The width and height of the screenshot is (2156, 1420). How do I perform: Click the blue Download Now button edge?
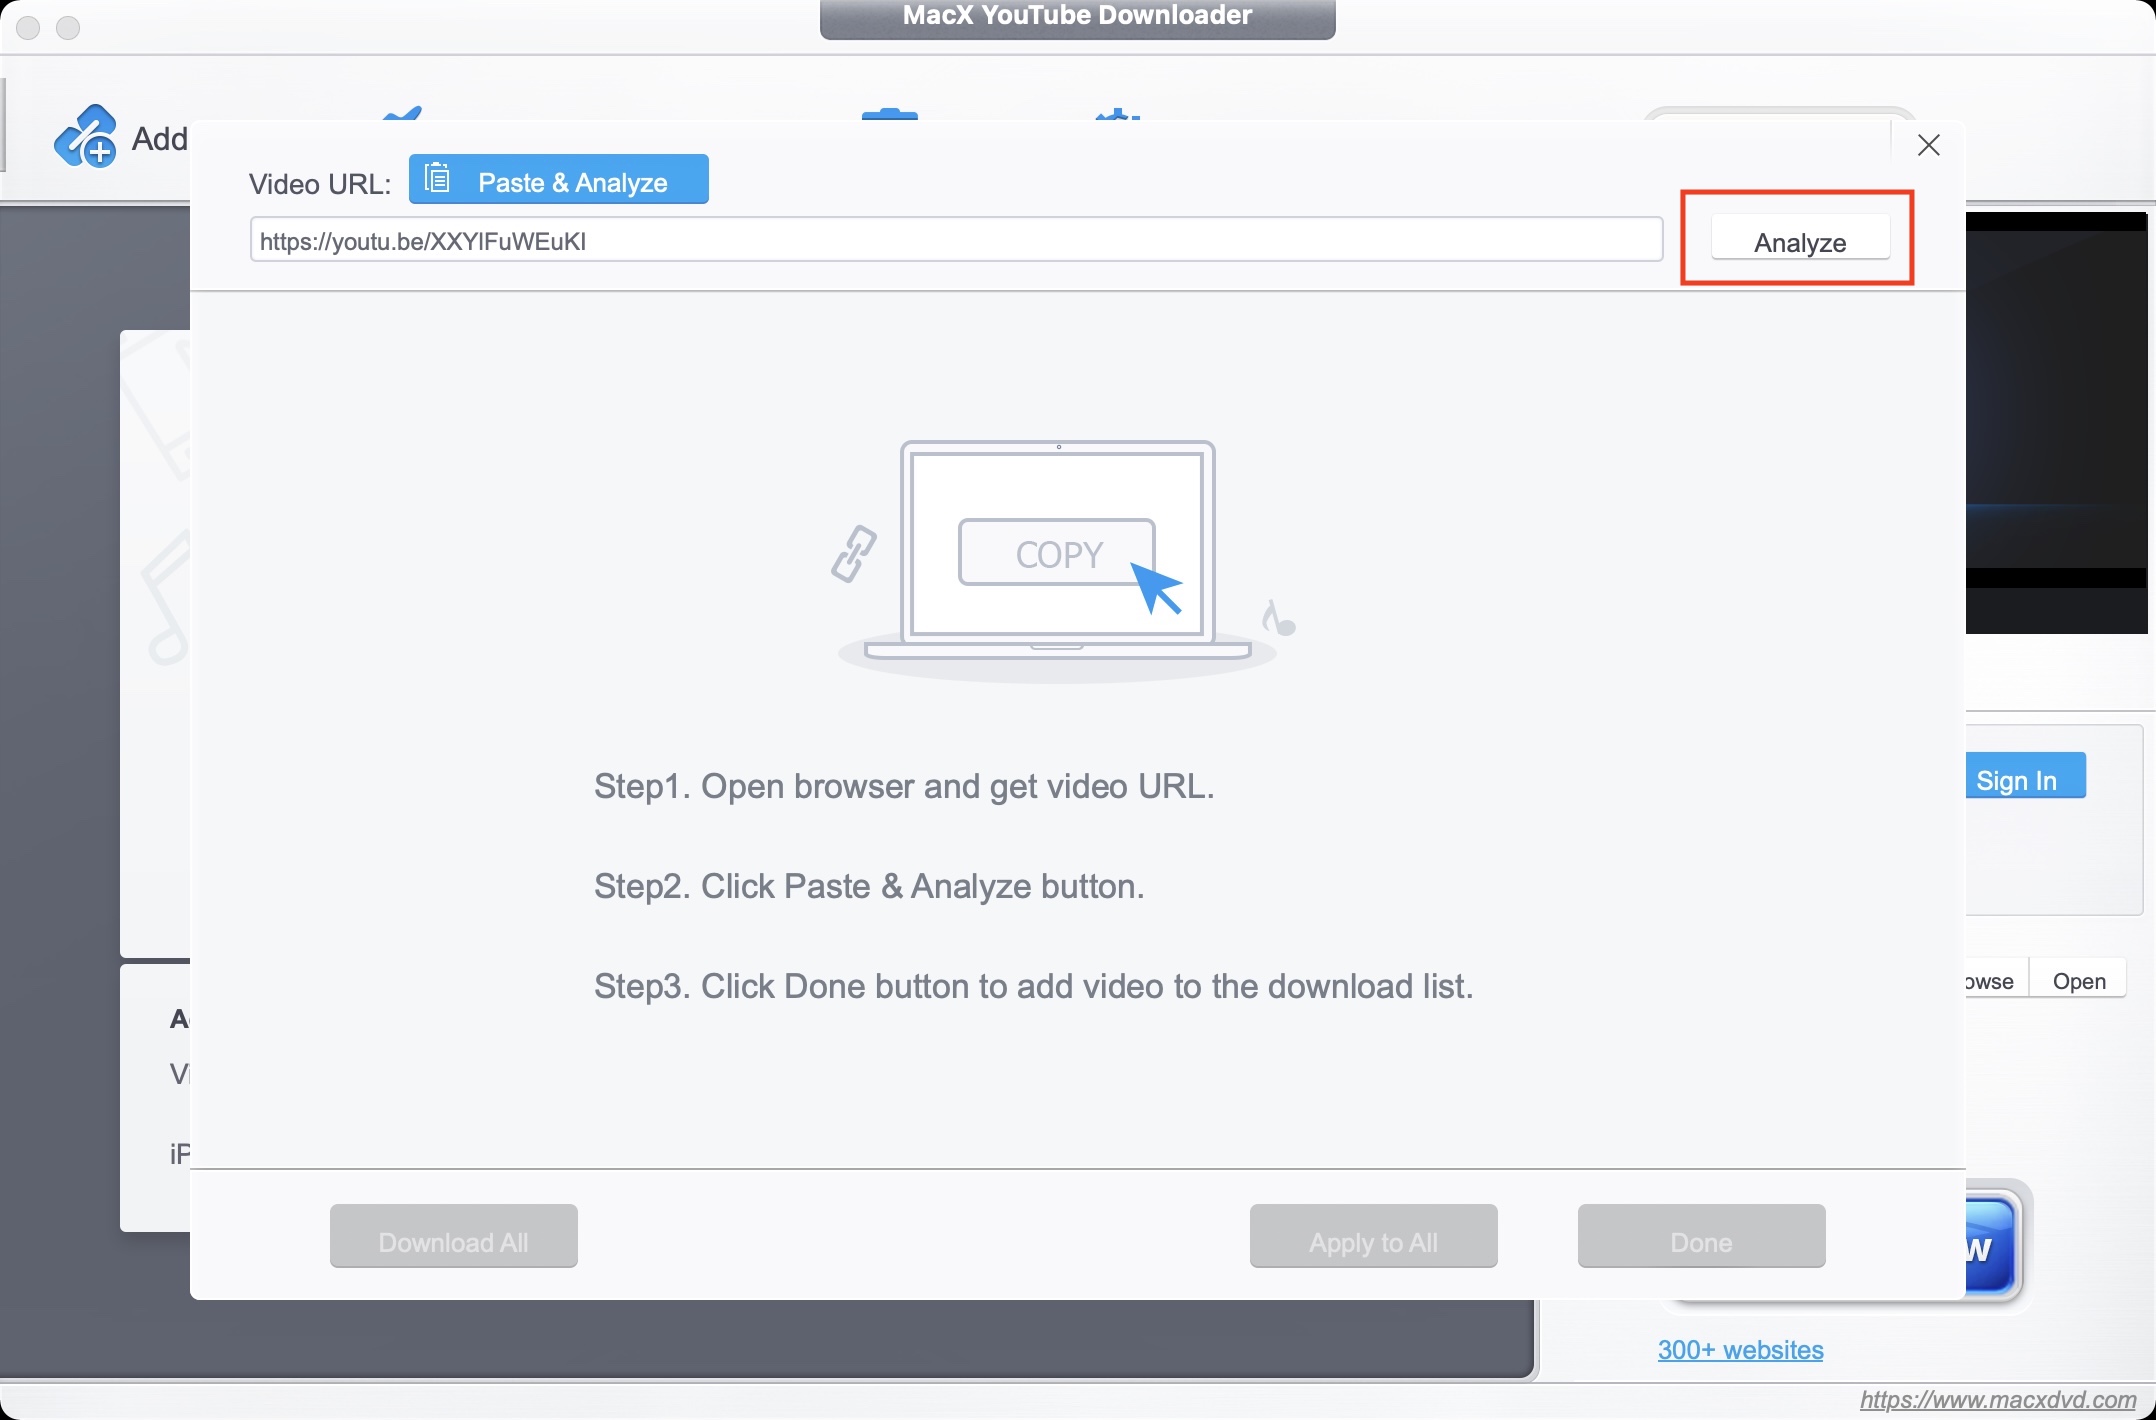click(x=1992, y=1246)
